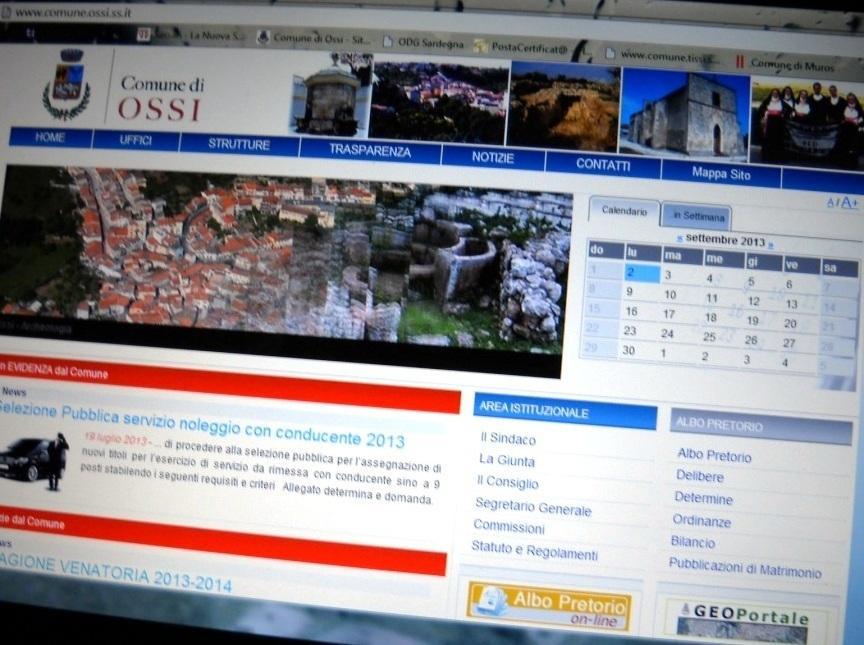Open the Il Consiglio link
This screenshot has height=645, width=864.
click(508, 482)
